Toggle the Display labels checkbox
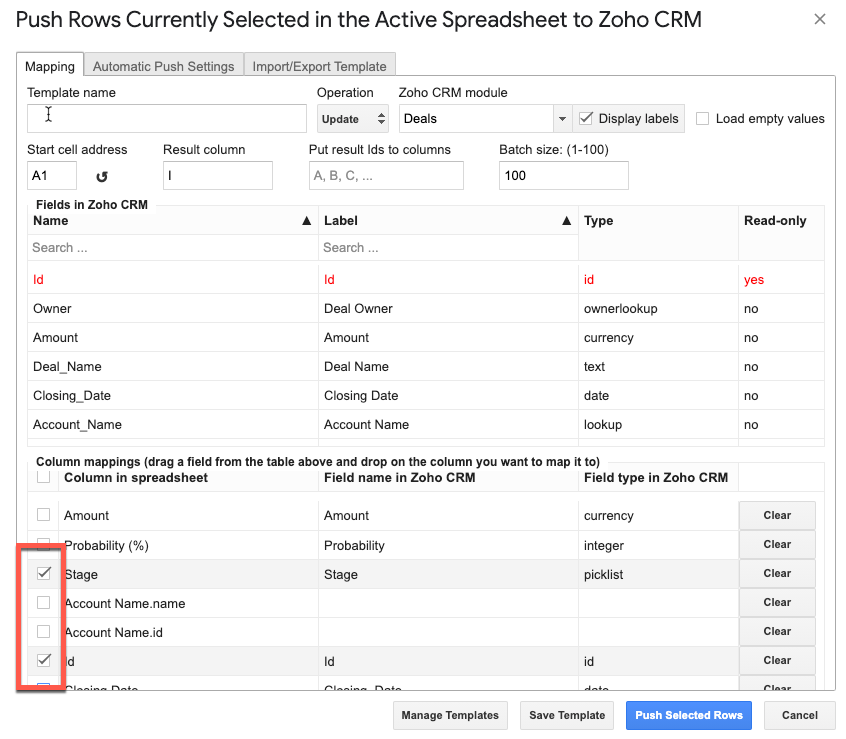 click(587, 118)
